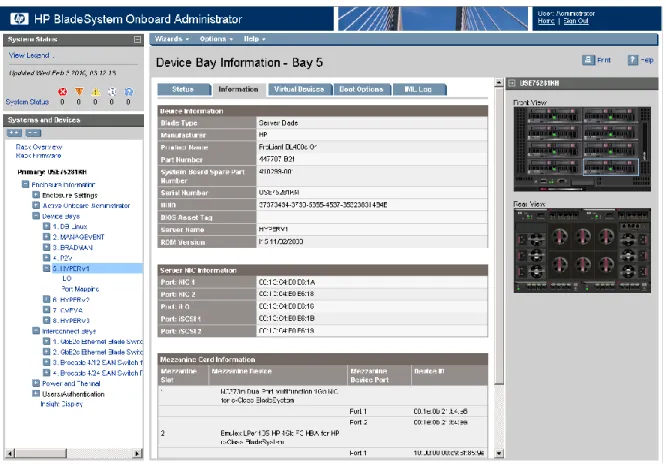Viewport: 666px width, 465px height.
Task: Select interconnect 3 Brocade 4/12 SAN Switch
Action: coord(97,362)
